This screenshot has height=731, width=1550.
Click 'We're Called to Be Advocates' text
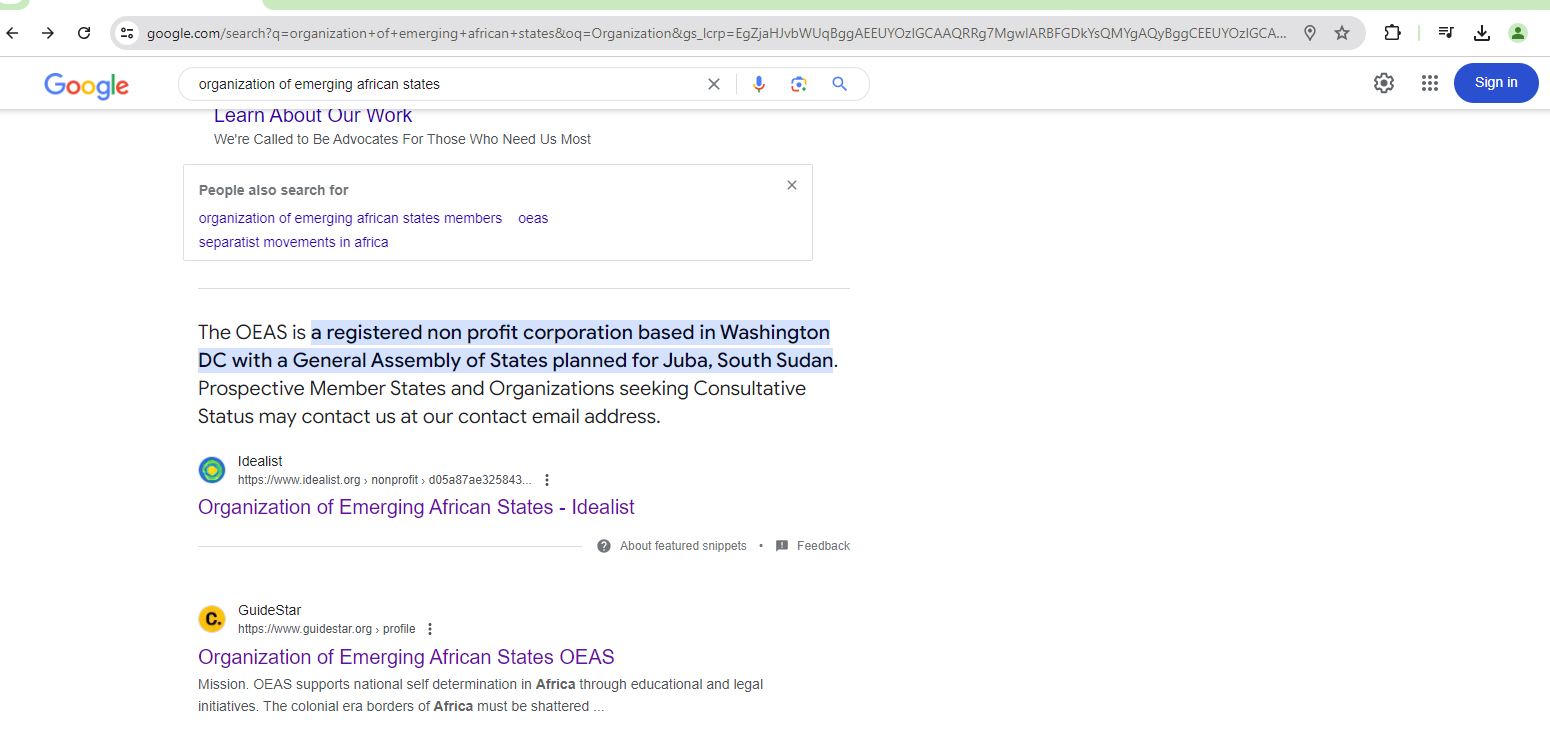click(402, 139)
